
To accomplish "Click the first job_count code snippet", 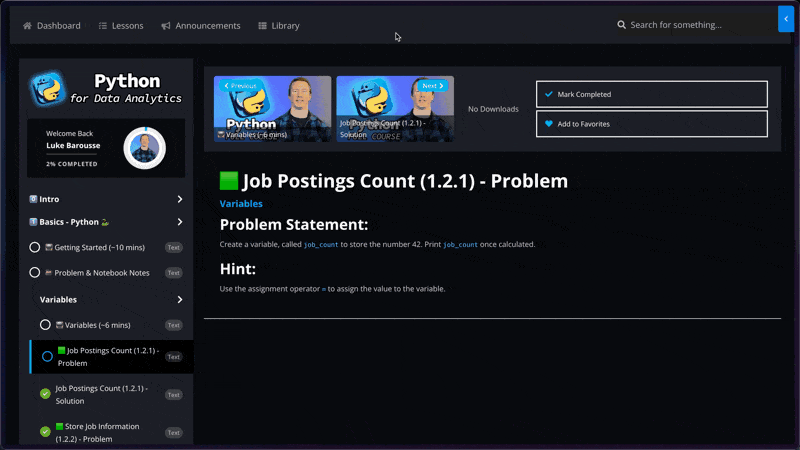I will [321, 244].
